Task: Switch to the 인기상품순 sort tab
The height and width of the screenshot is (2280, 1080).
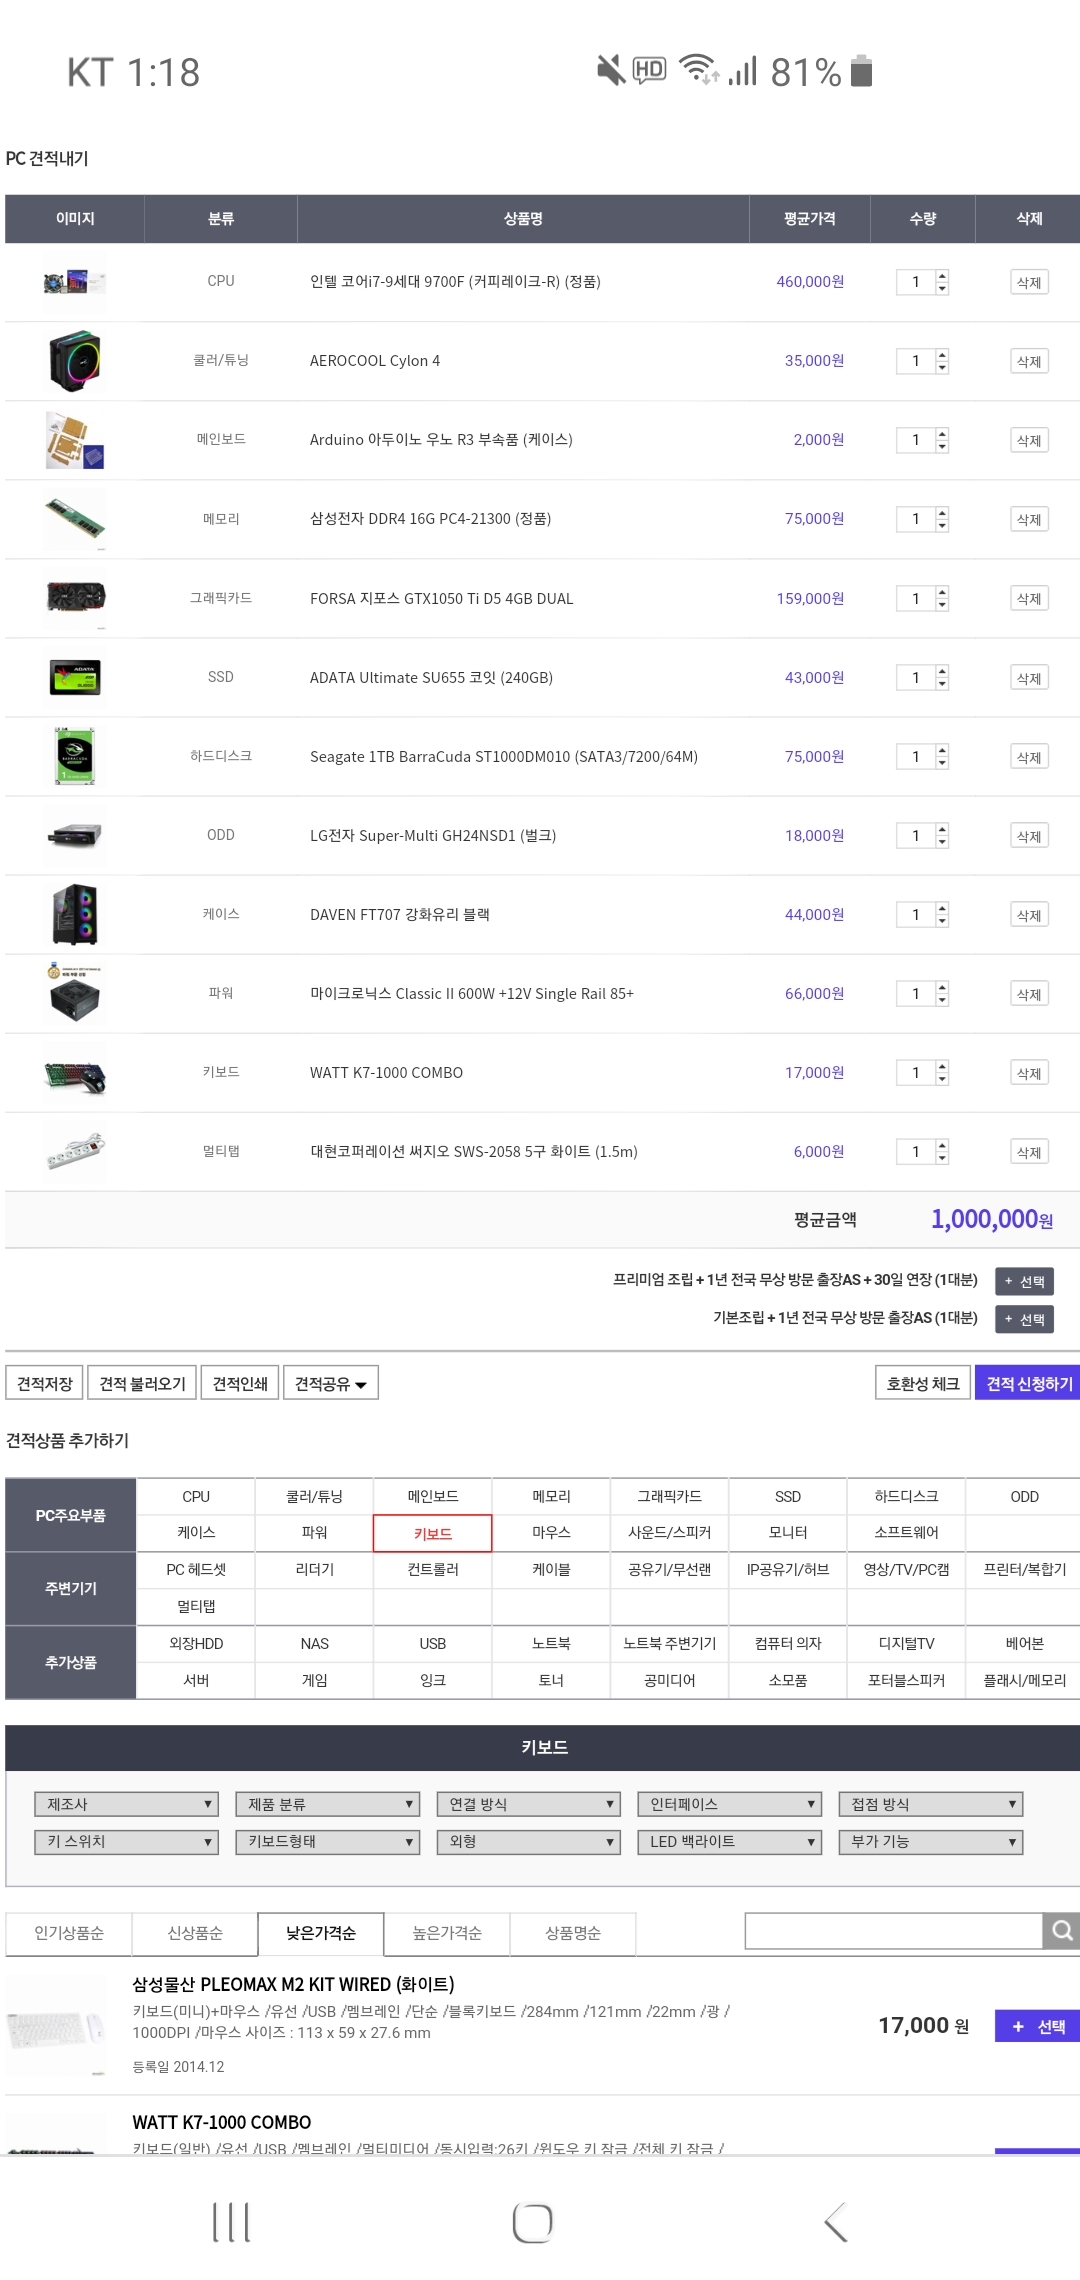Action: 69,1933
